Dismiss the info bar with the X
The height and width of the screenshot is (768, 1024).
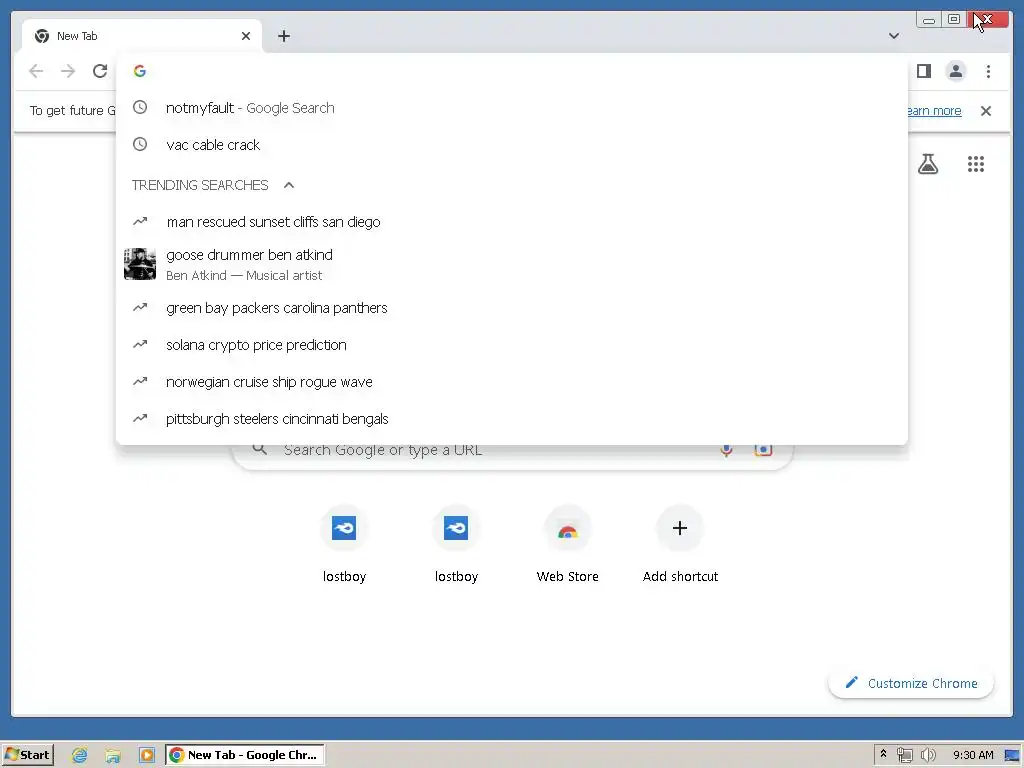tap(985, 110)
